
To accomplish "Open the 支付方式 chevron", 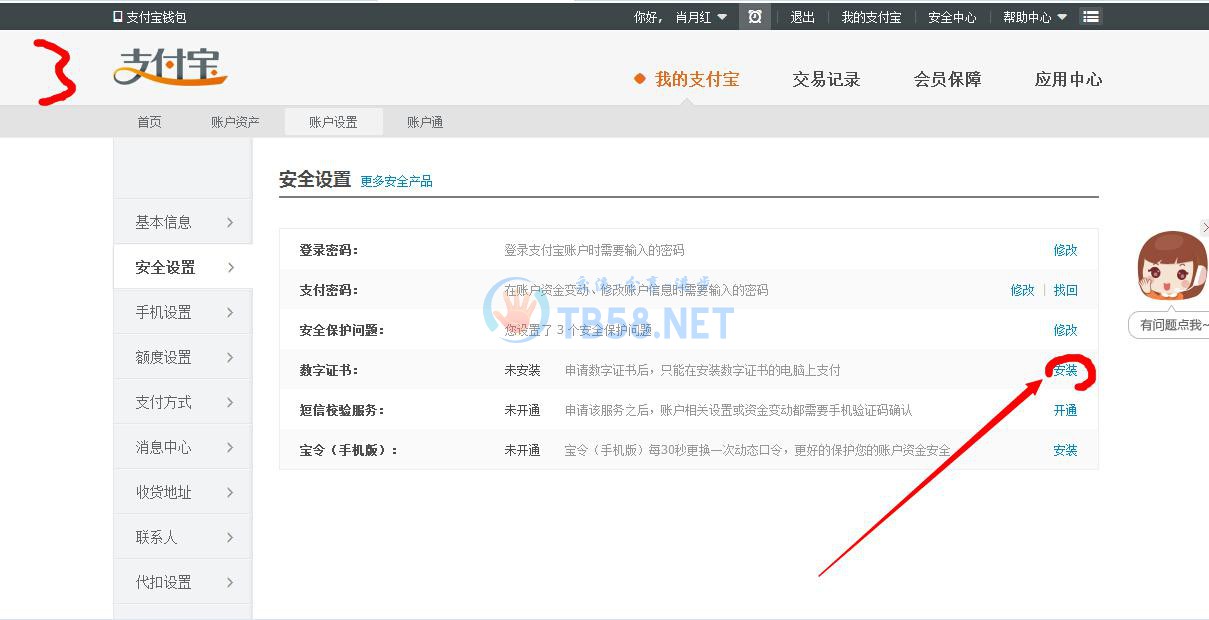I will point(231,402).
